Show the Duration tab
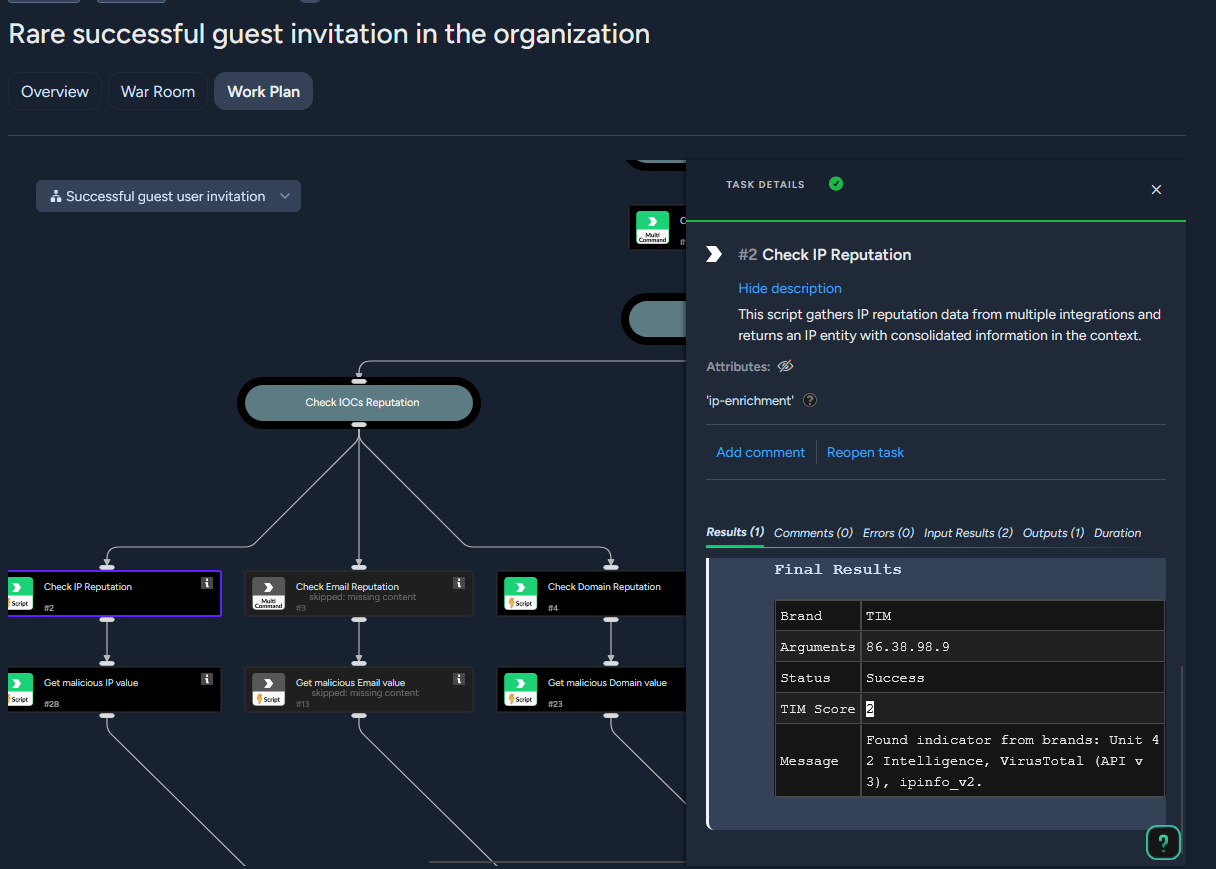The width and height of the screenshot is (1216, 869). click(1117, 533)
